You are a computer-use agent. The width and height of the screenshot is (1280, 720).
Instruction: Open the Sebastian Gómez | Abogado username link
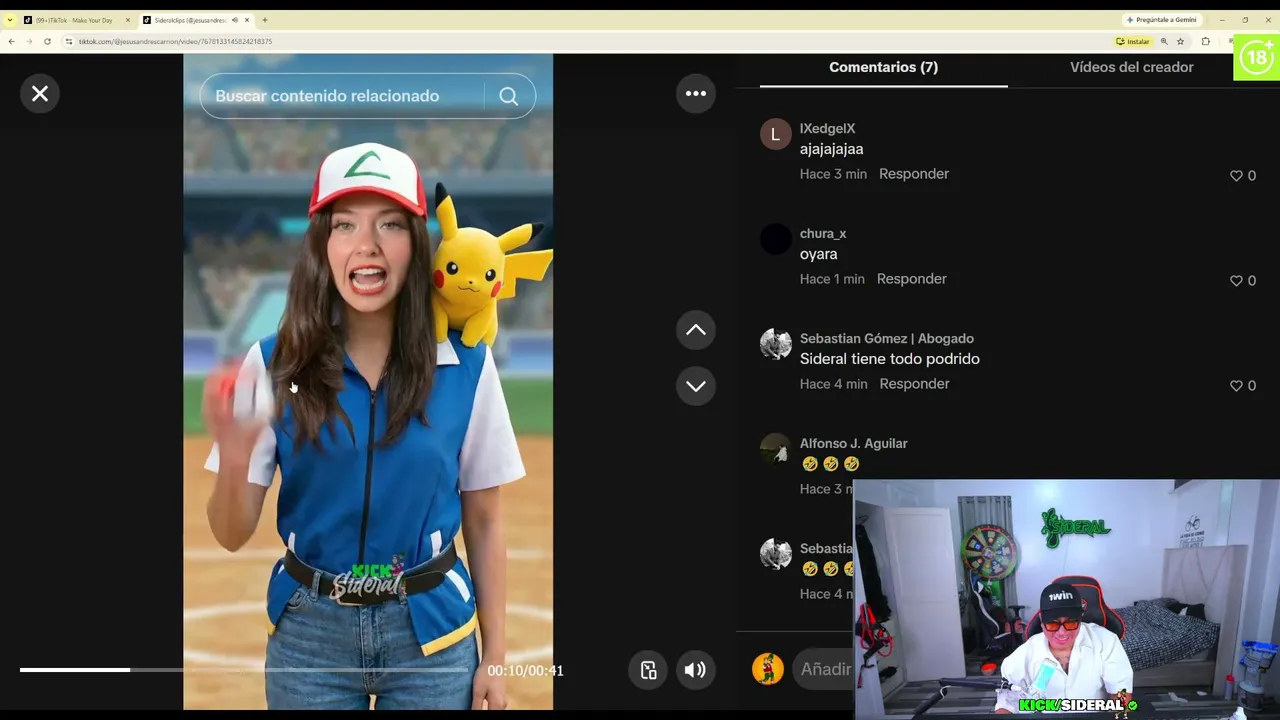point(886,338)
